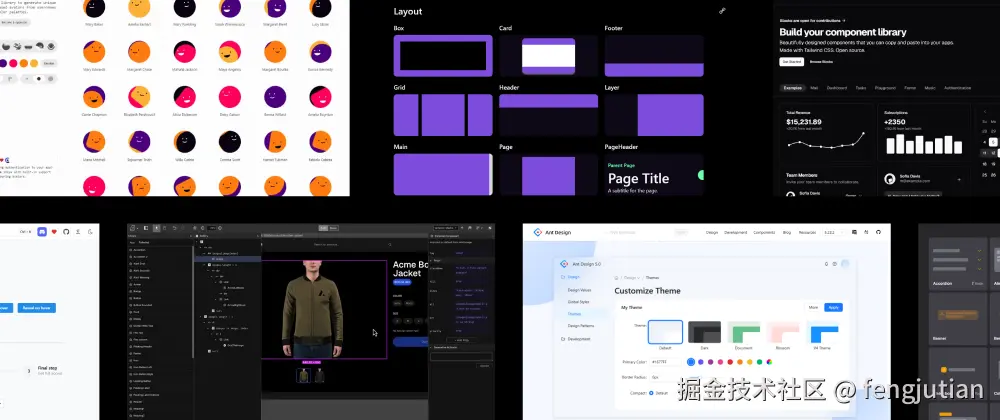The image size is (1000, 420).
Task: Click the Browse Blocks link
Action: [x=821, y=62]
